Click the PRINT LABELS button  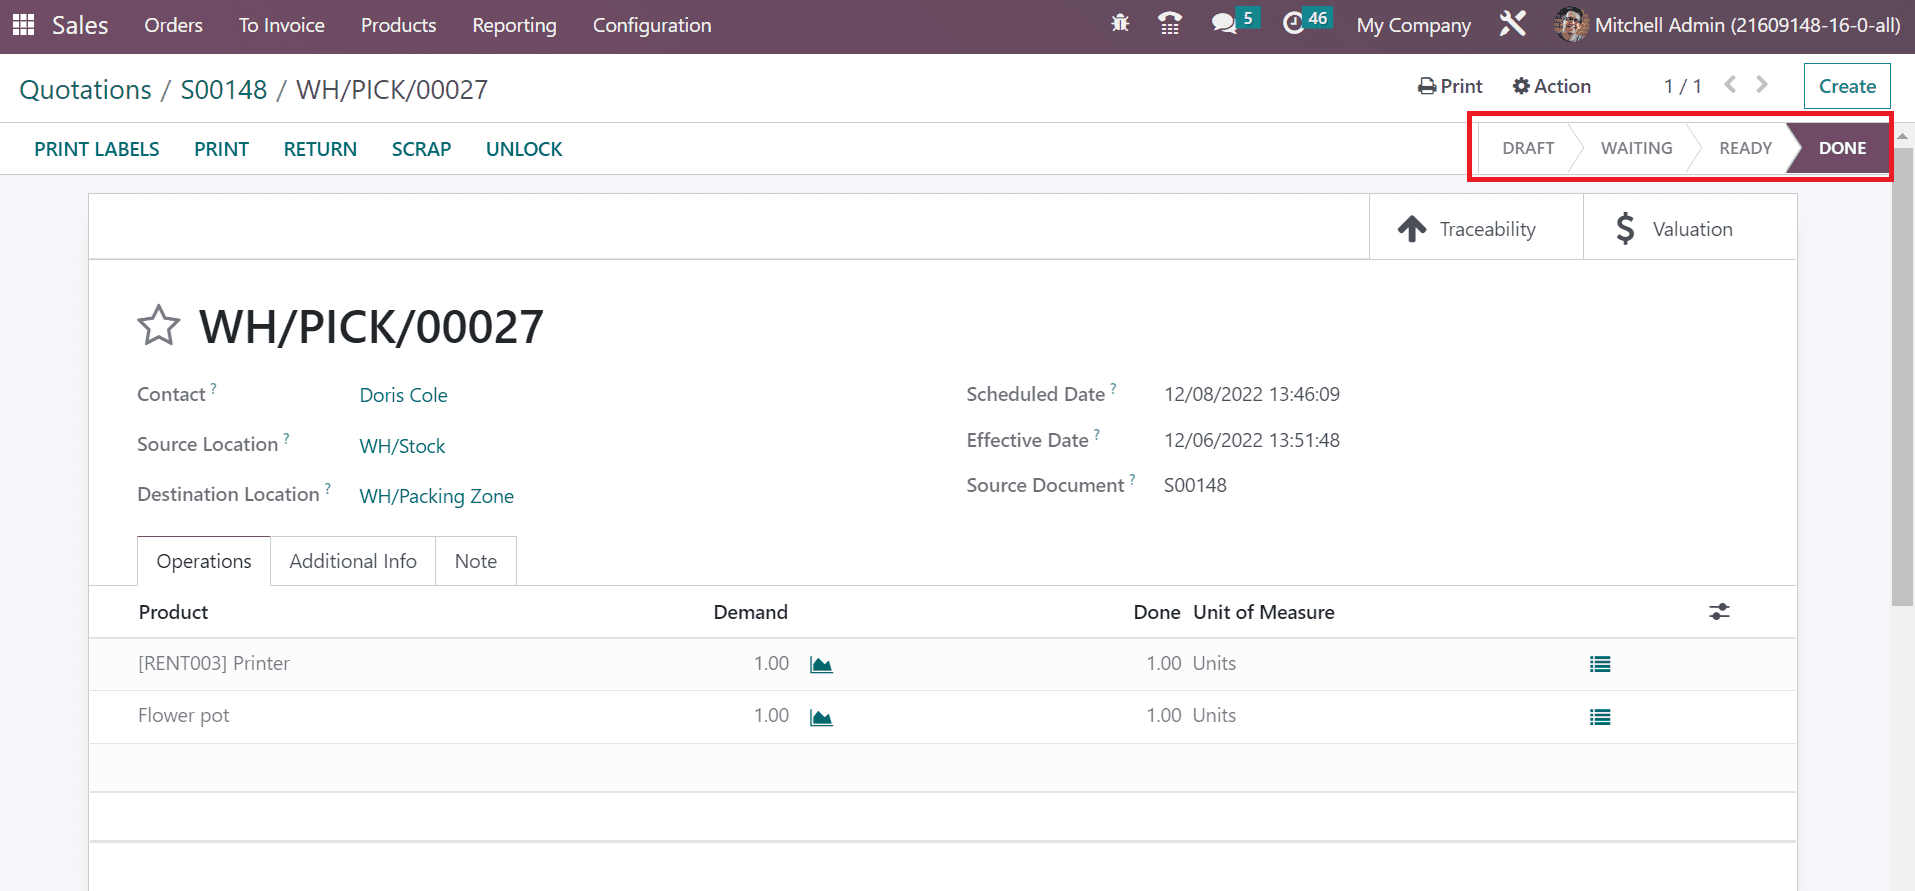(97, 149)
